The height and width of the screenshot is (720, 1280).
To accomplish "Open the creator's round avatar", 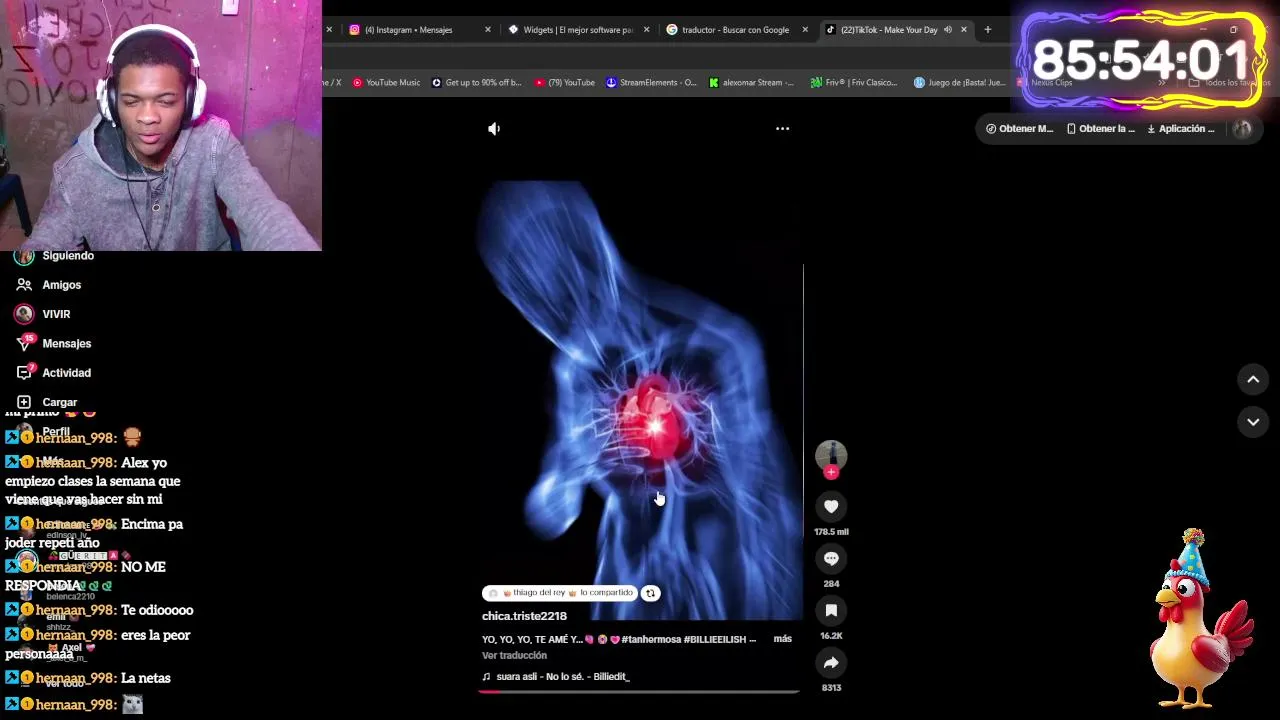I will point(831,456).
